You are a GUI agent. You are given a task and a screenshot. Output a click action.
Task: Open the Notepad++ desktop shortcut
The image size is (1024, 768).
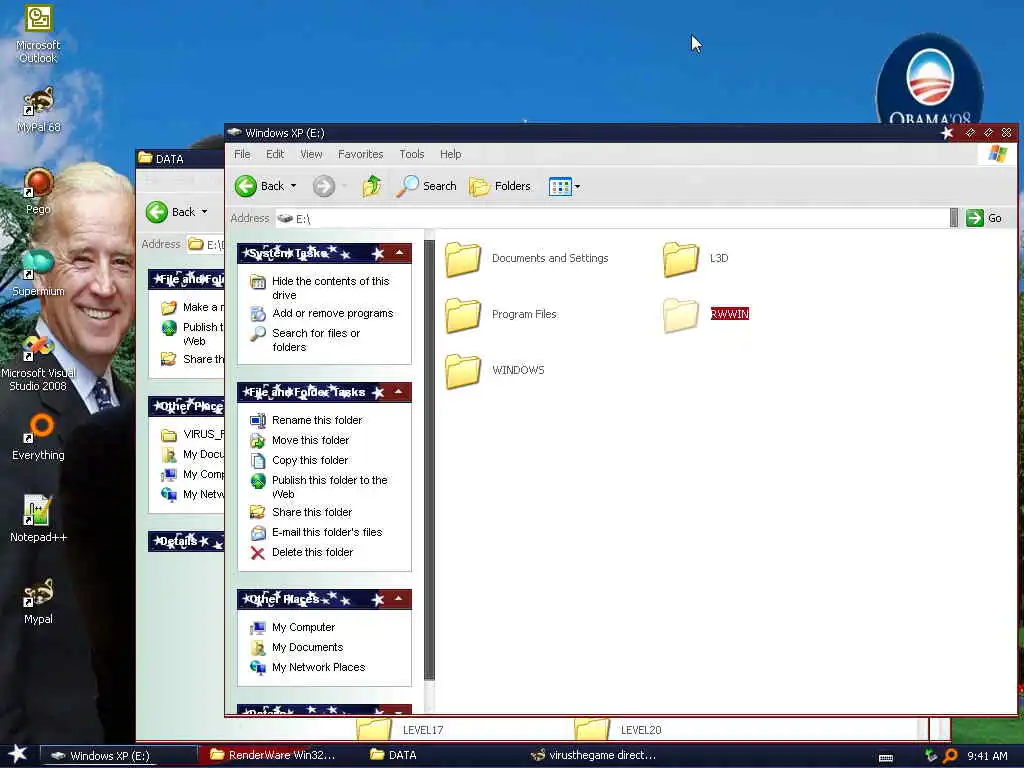[38, 519]
